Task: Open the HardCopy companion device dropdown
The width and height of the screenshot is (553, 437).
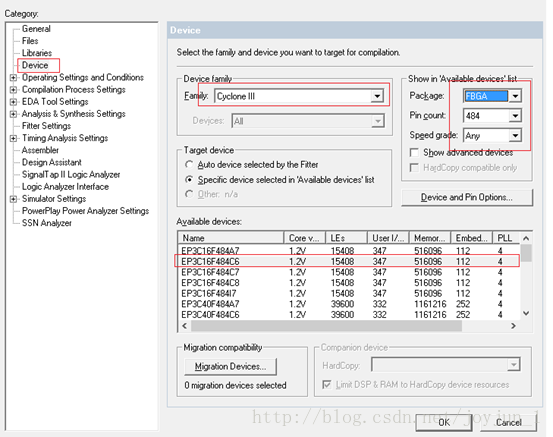Action: pos(446,365)
